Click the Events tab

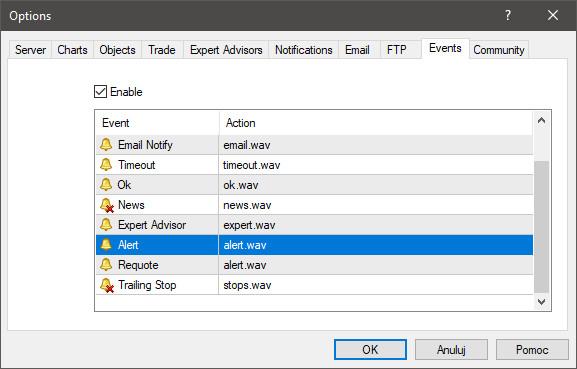point(445,48)
